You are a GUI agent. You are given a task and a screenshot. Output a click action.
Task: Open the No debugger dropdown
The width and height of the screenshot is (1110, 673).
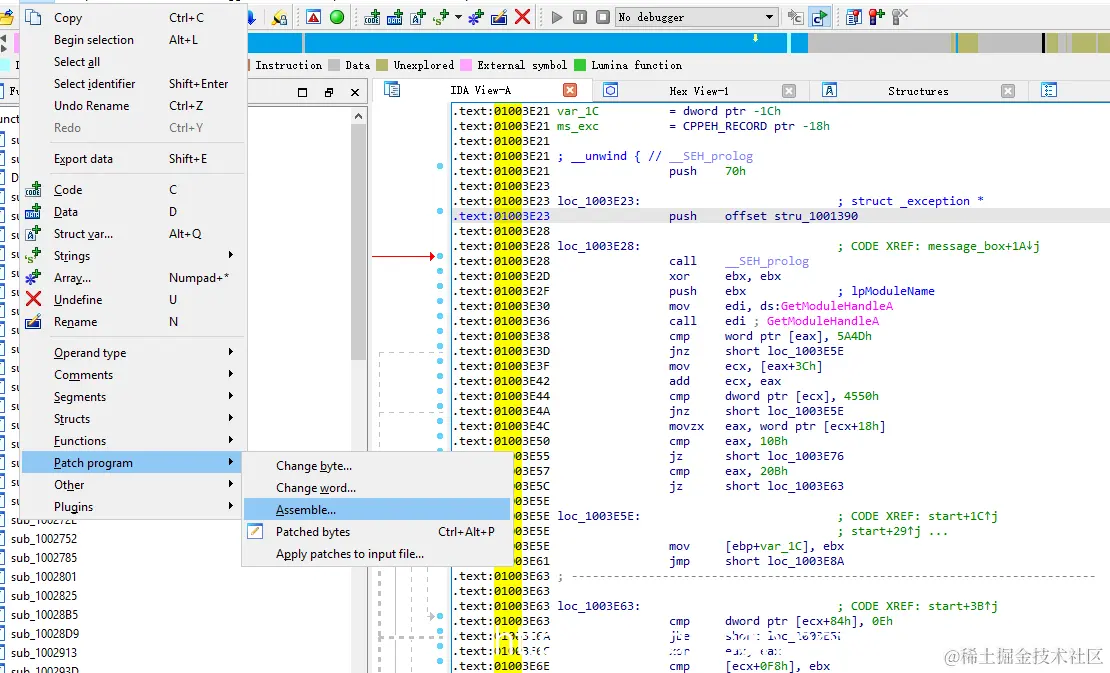coord(768,17)
